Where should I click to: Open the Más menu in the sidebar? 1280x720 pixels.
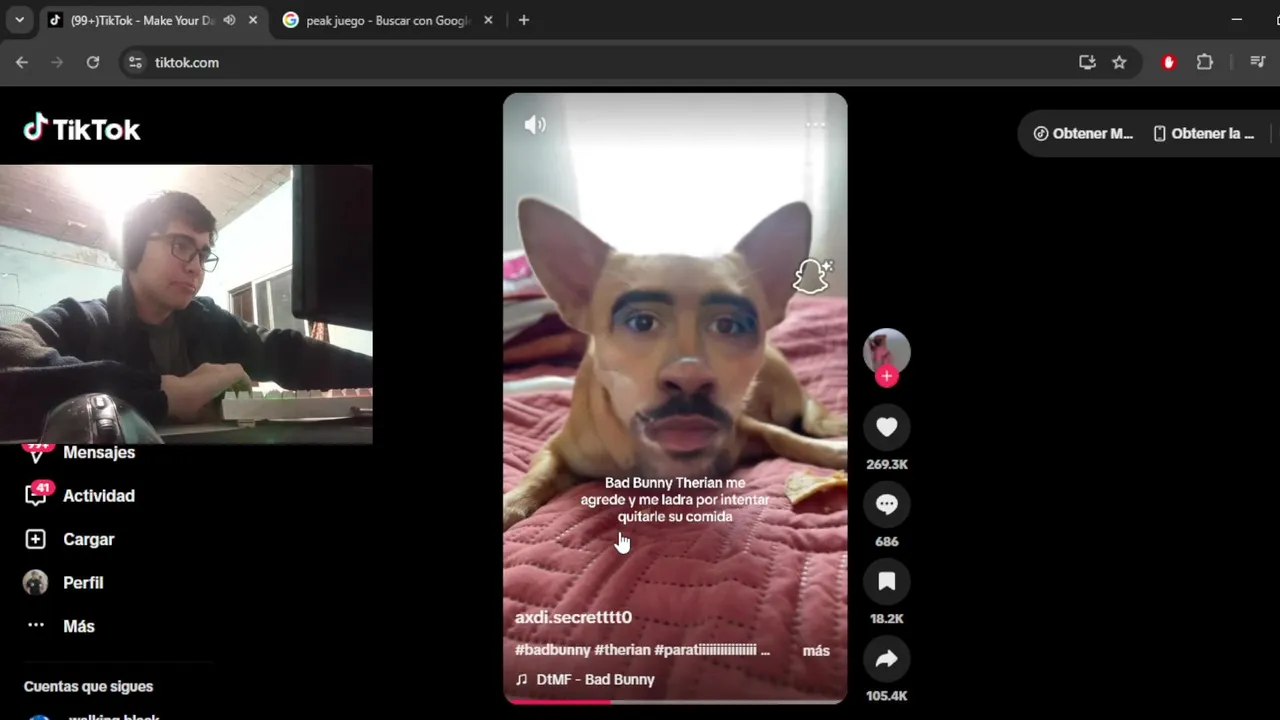(78, 626)
